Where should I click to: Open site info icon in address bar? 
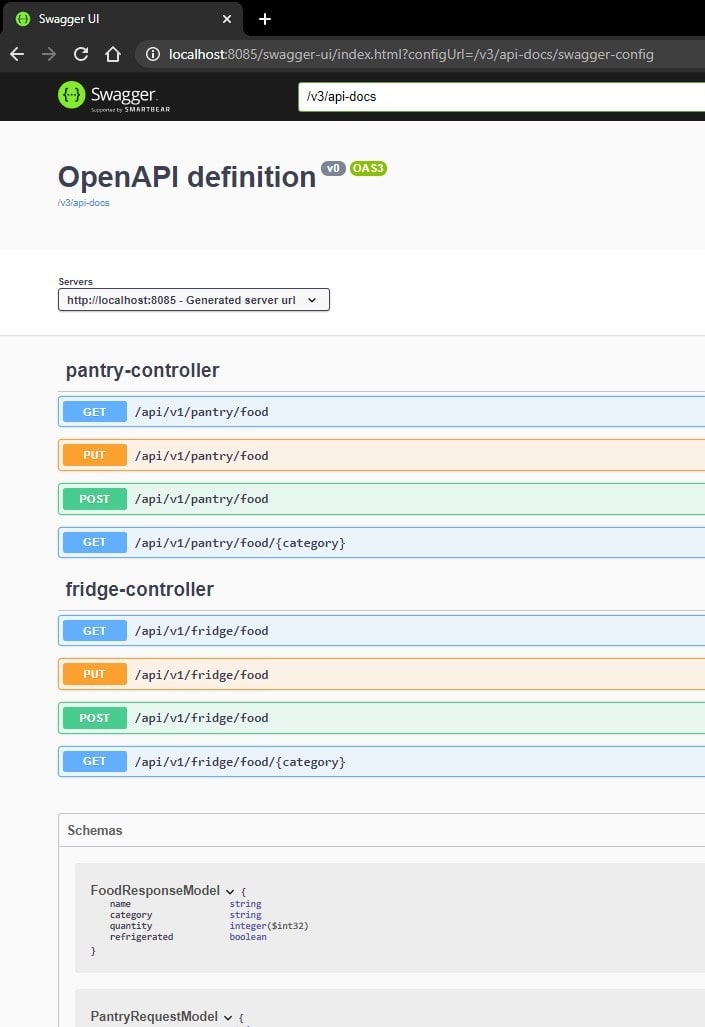[x=153, y=54]
